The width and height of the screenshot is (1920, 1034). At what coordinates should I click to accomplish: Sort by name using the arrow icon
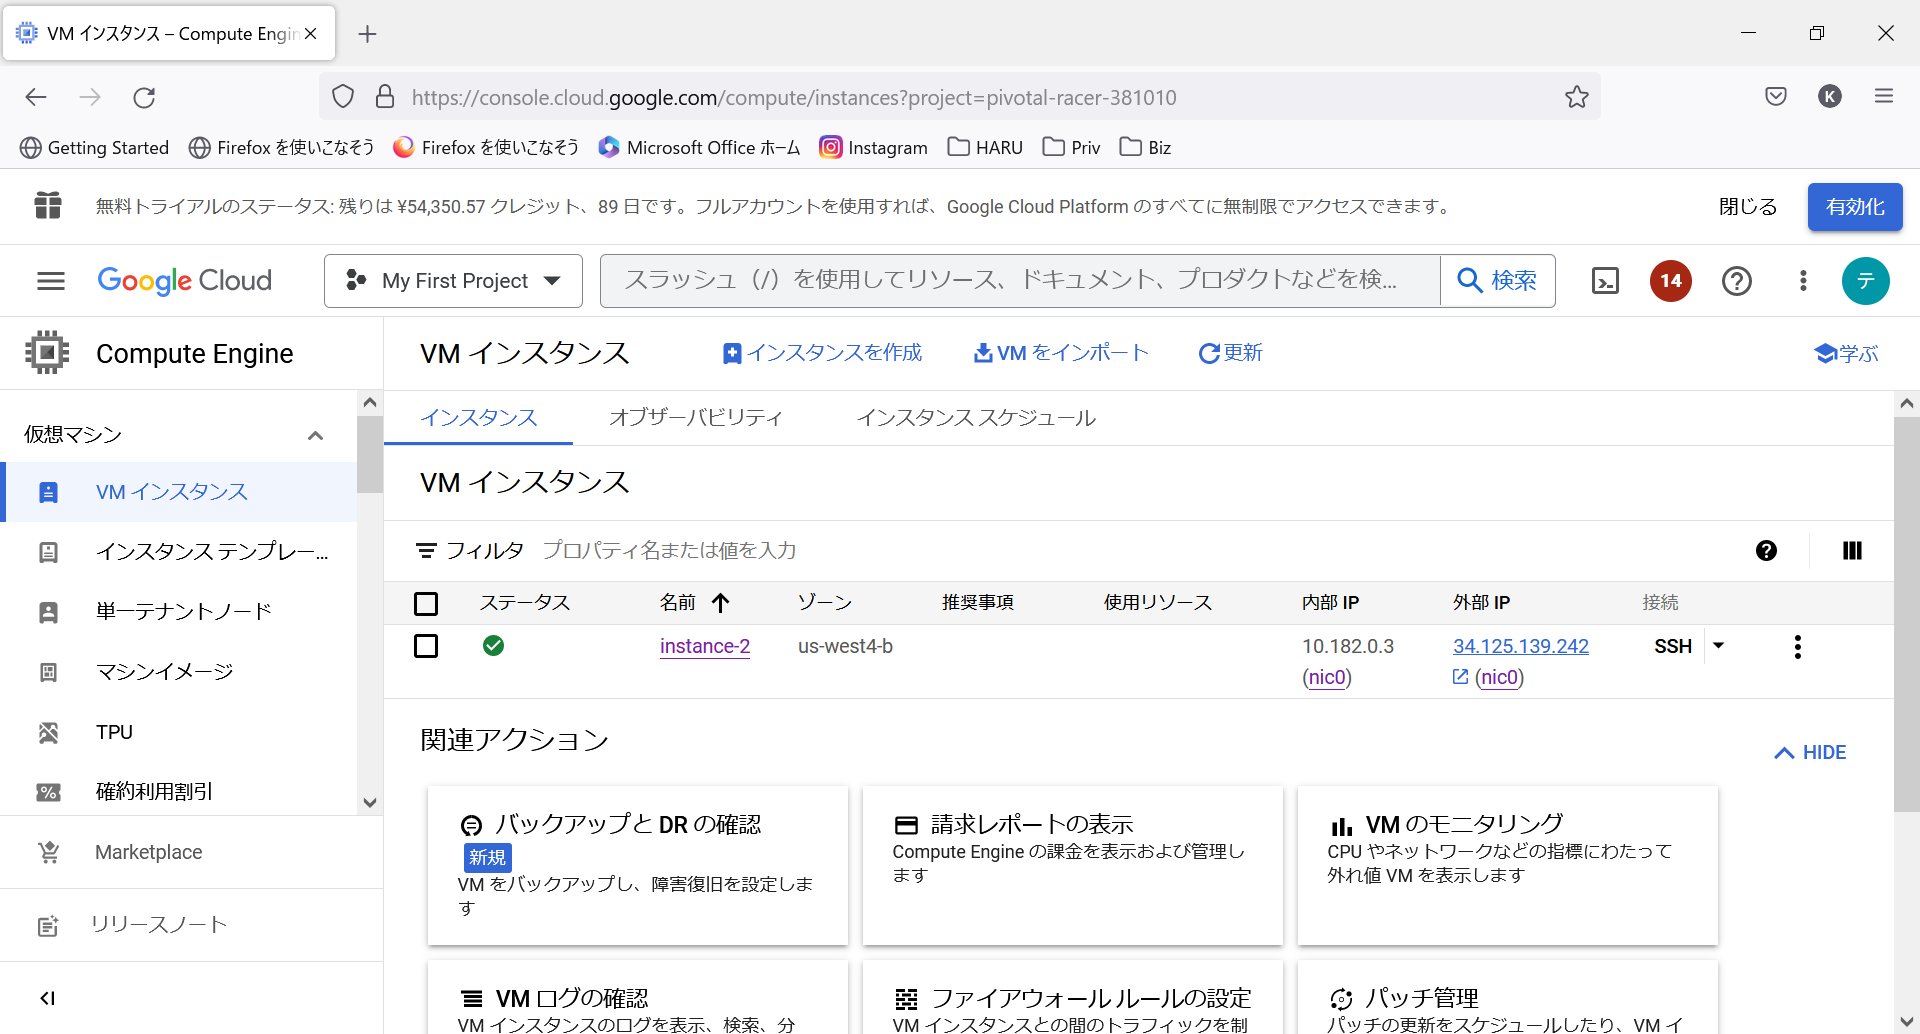click(x=720, y=602)
